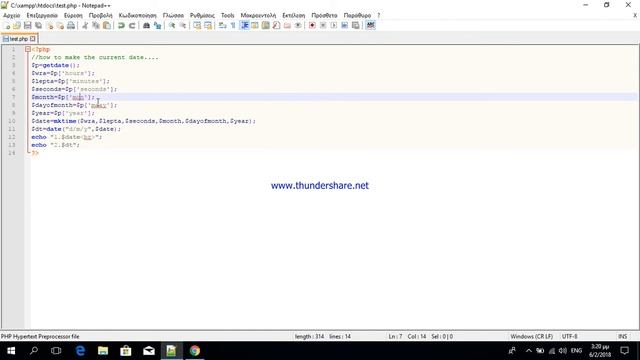Redo the last undone edit
Screen dimensions: 640x360
132,25
